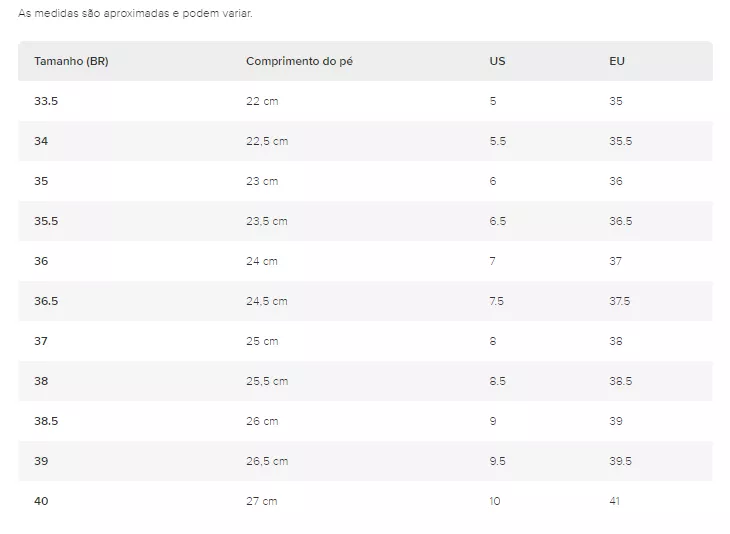Image resolution: width=730 pixels, height=534 pixels.
Task: Select BR size 35 row label
Action: click(41, 181)
